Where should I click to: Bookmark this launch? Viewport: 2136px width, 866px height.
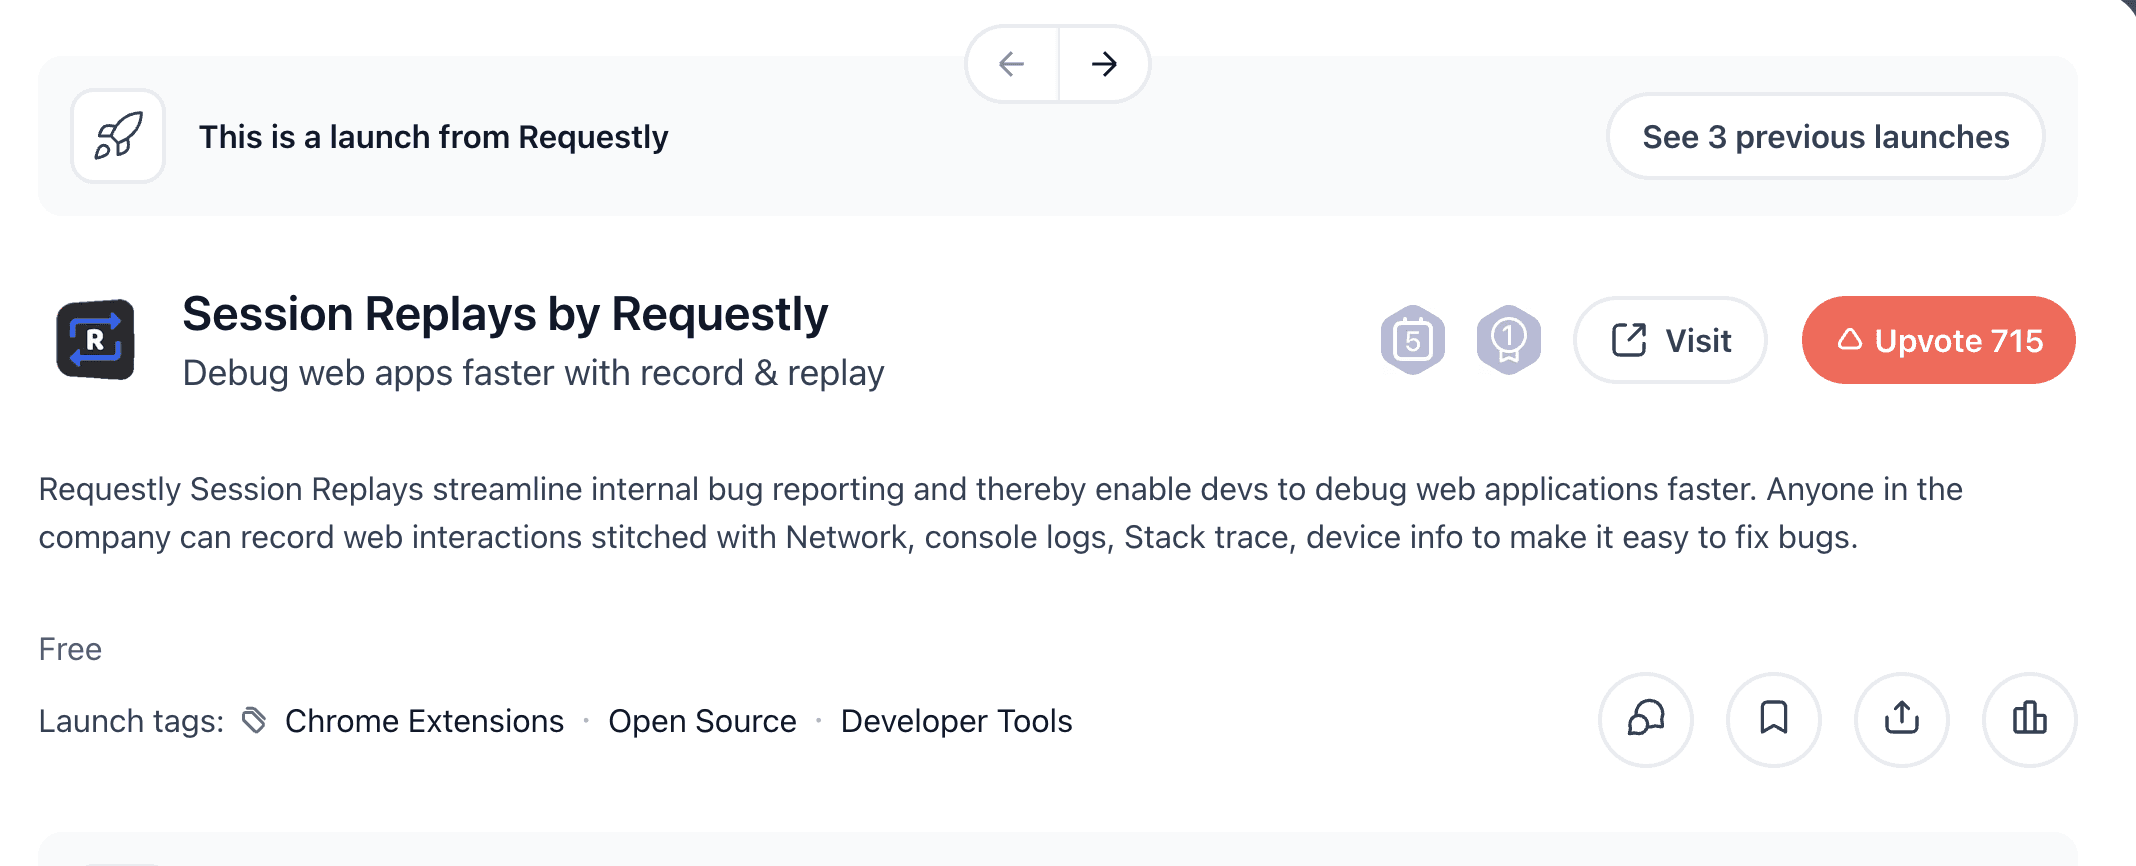point(1774,719)
